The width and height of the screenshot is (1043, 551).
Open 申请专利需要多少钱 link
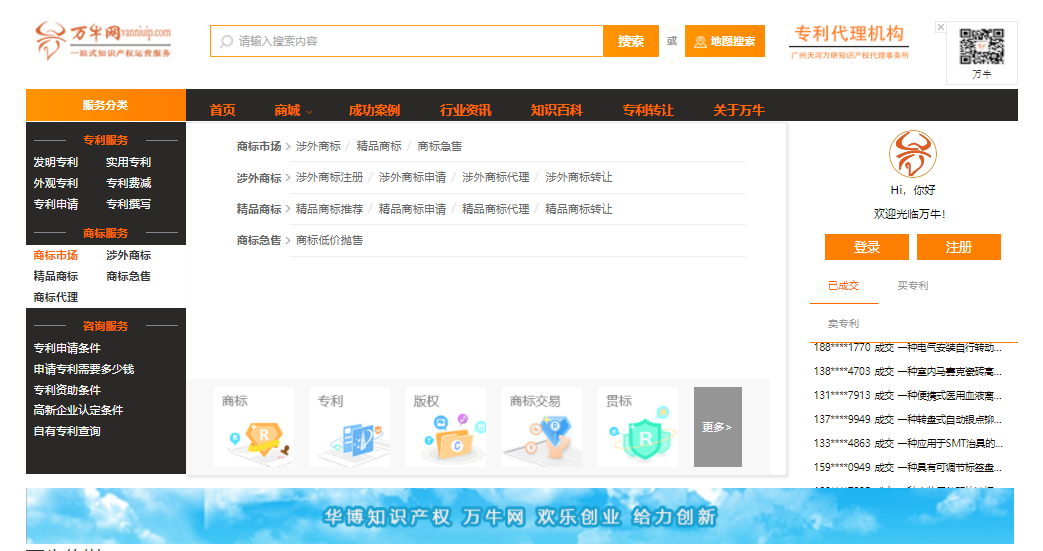coord(84,369)
